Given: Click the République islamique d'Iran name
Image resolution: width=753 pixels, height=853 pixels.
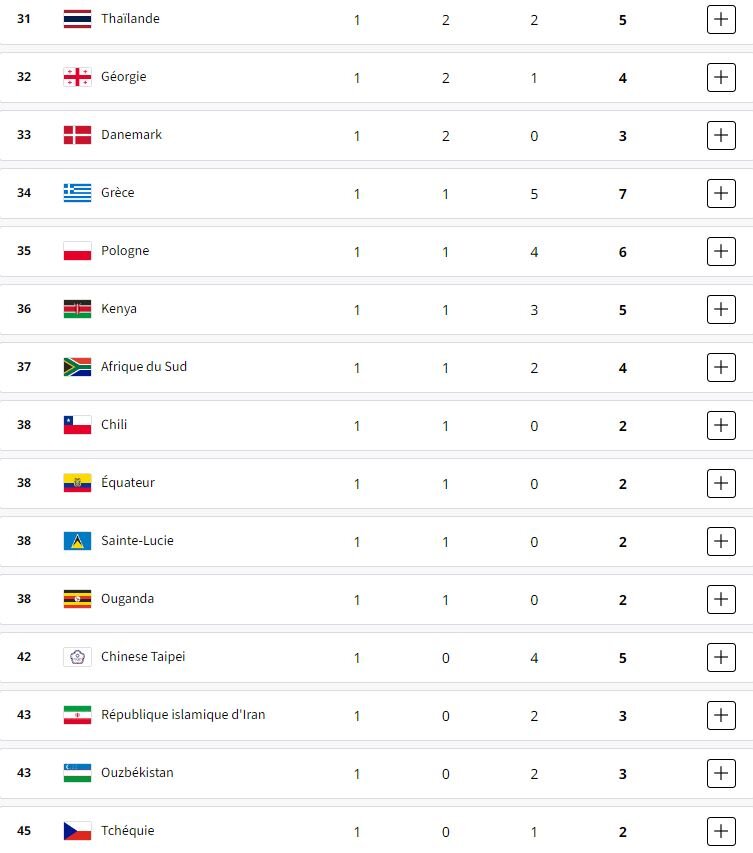Looking at the screenshot, I should [183, 715].
